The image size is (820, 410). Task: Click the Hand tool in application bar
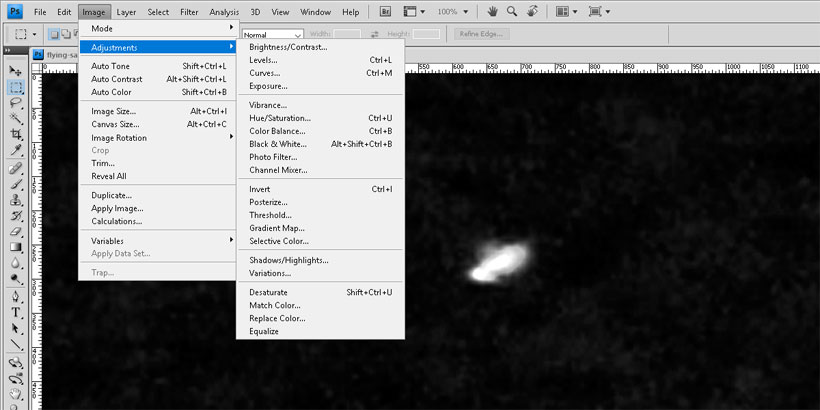tap(492, 12)
